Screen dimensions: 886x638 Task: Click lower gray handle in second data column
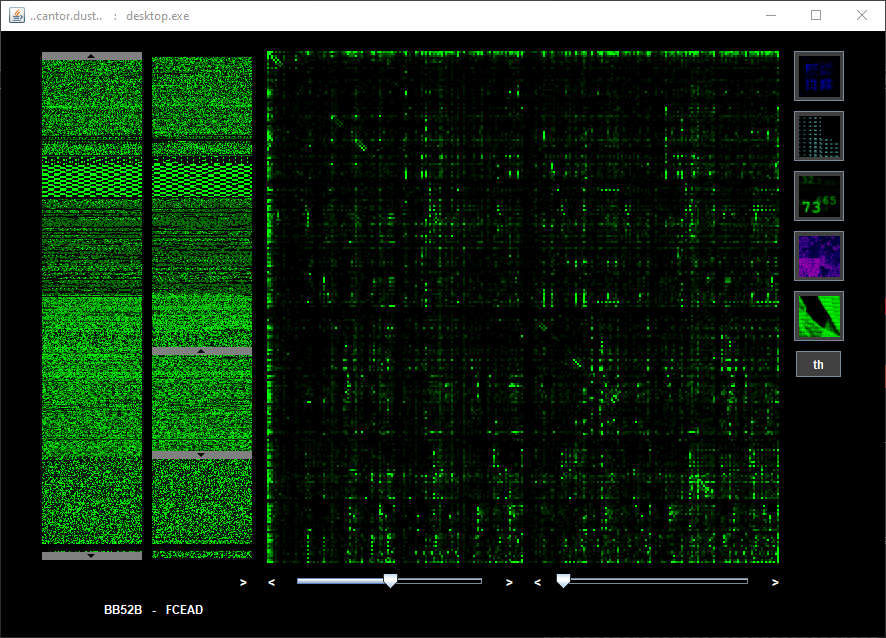201,455
